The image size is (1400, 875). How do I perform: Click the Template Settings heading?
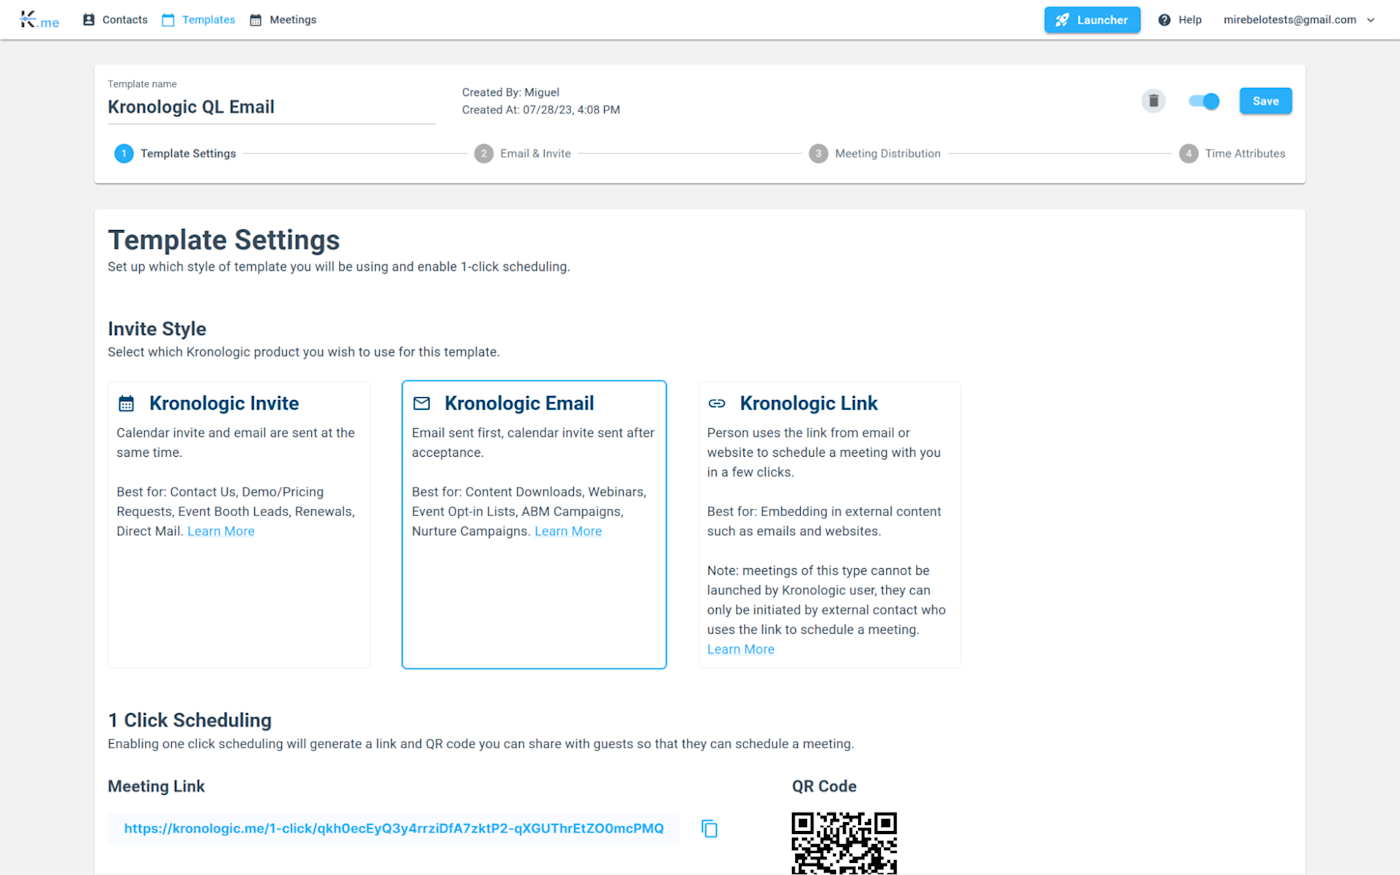click(x=224, y=240)
